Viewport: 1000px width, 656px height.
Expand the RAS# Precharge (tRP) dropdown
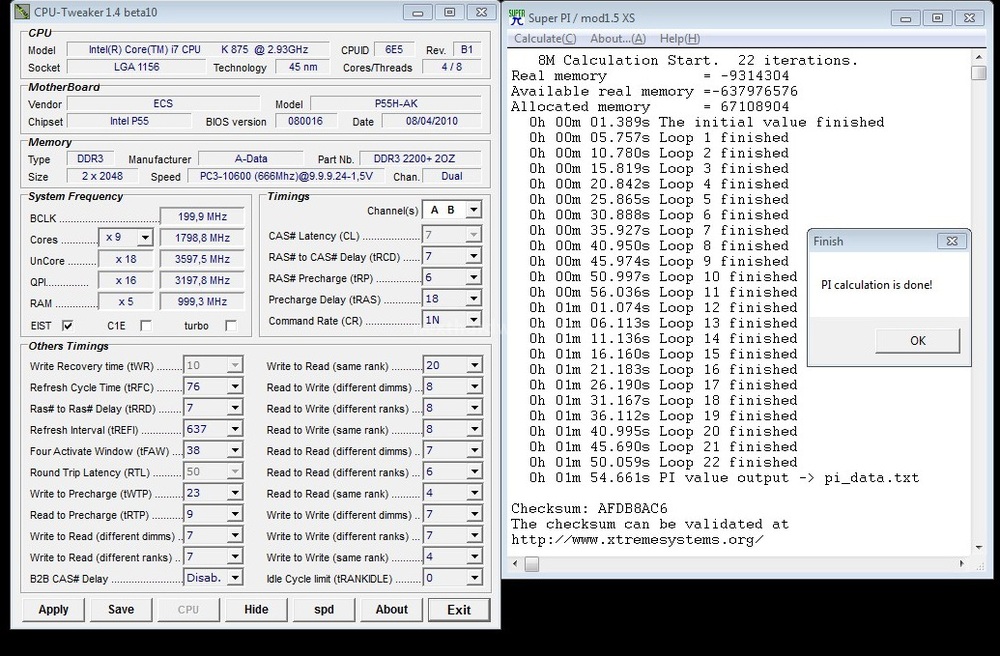(473, 278)
